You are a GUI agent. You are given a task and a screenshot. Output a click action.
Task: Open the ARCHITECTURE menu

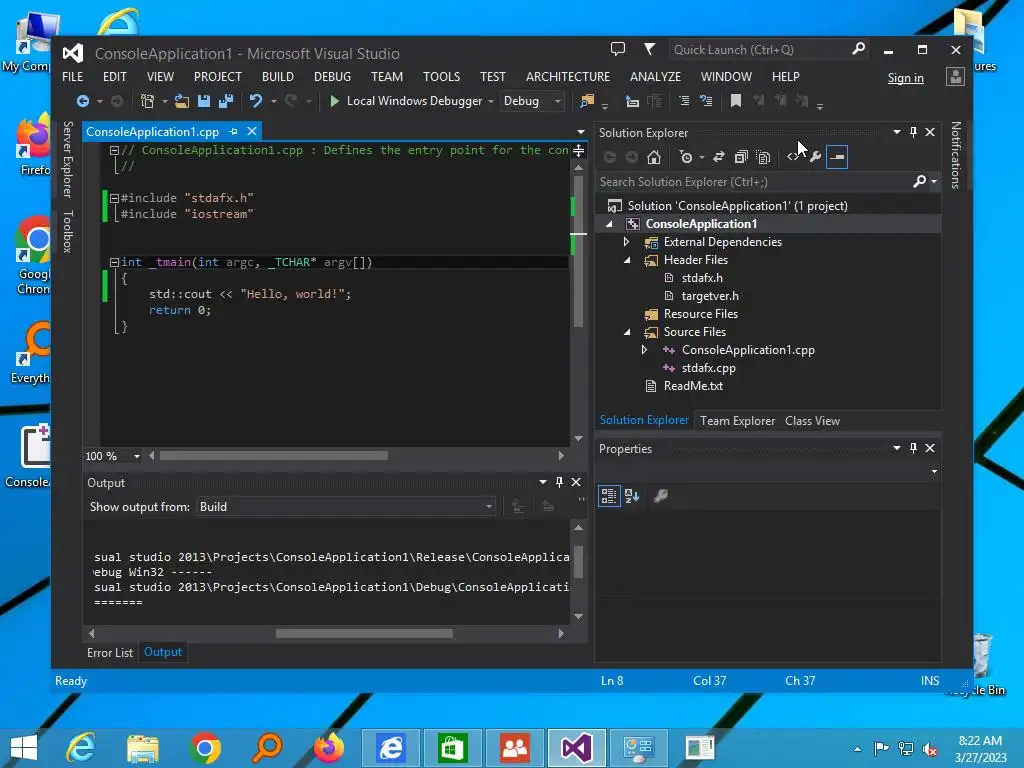[x=568, y=77]
